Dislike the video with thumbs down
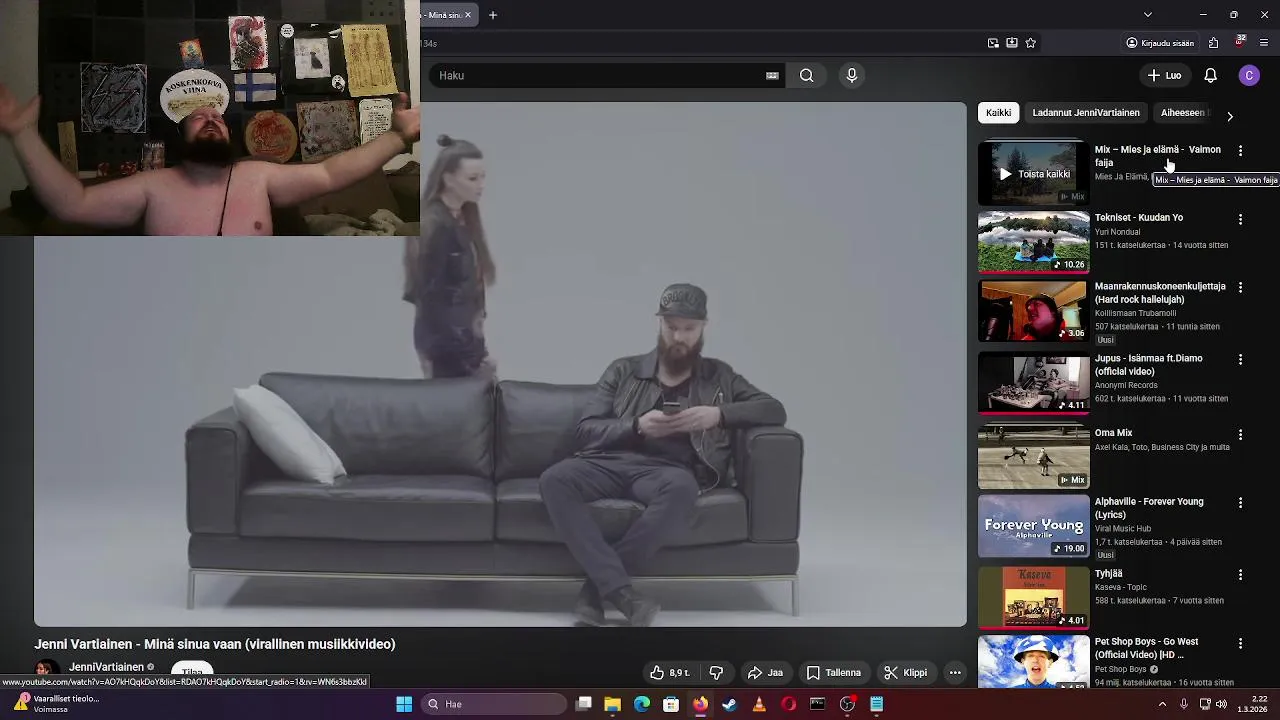Image resolution: width=1280 pixels, height=720 pixels. click(x=716, y=673)
